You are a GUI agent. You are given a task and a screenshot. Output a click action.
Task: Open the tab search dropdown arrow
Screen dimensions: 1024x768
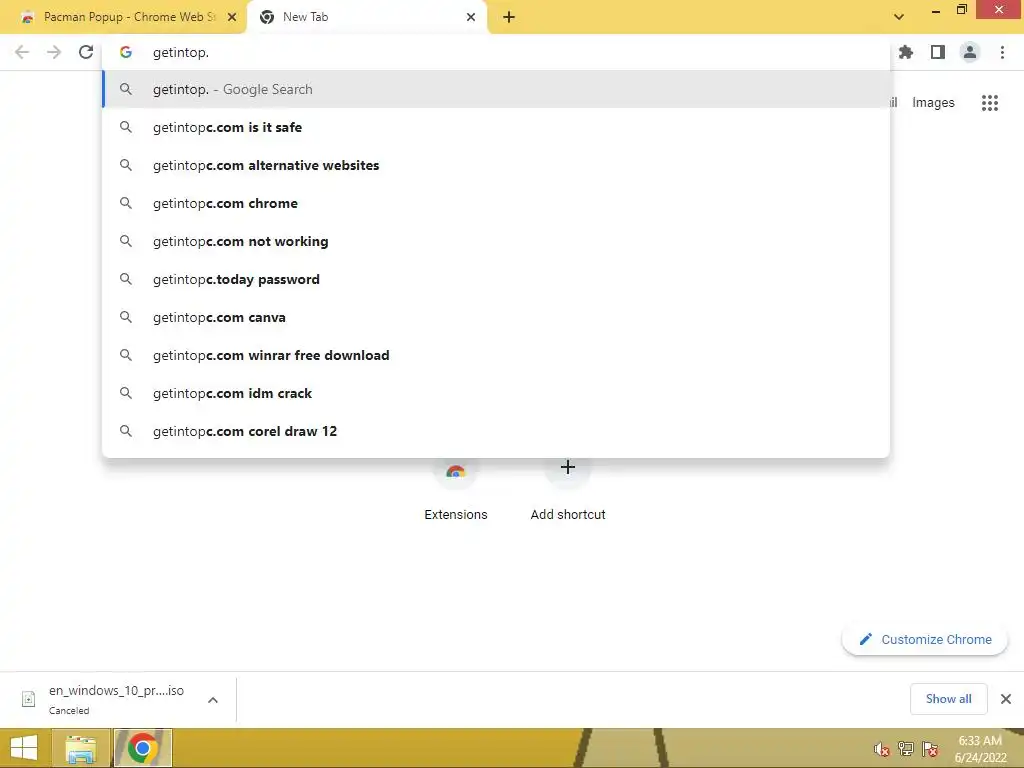pyautogui.click(x=899, y=18)
